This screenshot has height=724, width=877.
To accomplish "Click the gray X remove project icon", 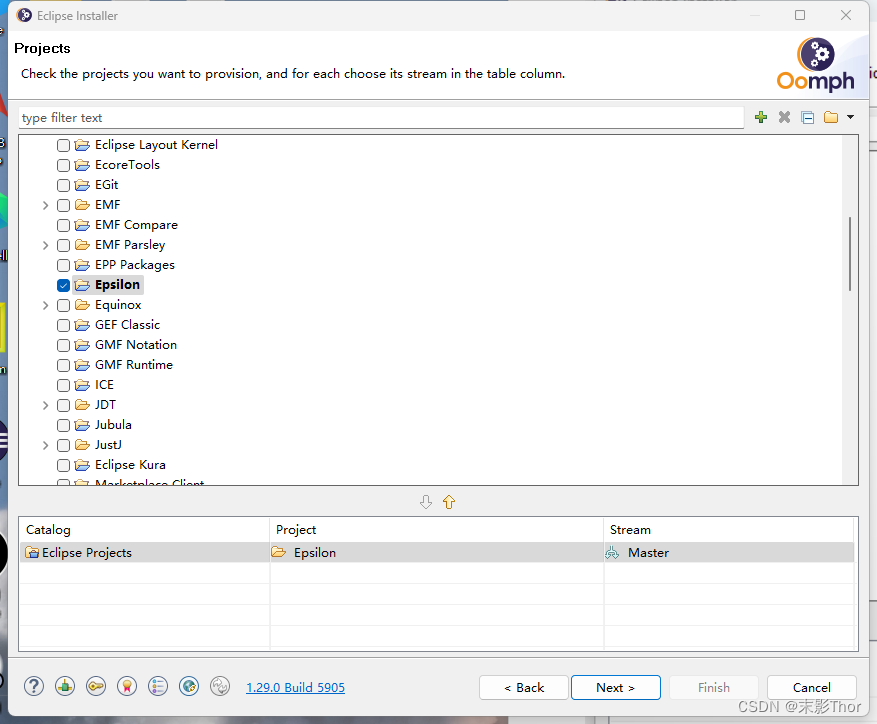I will tap(784, 117).
